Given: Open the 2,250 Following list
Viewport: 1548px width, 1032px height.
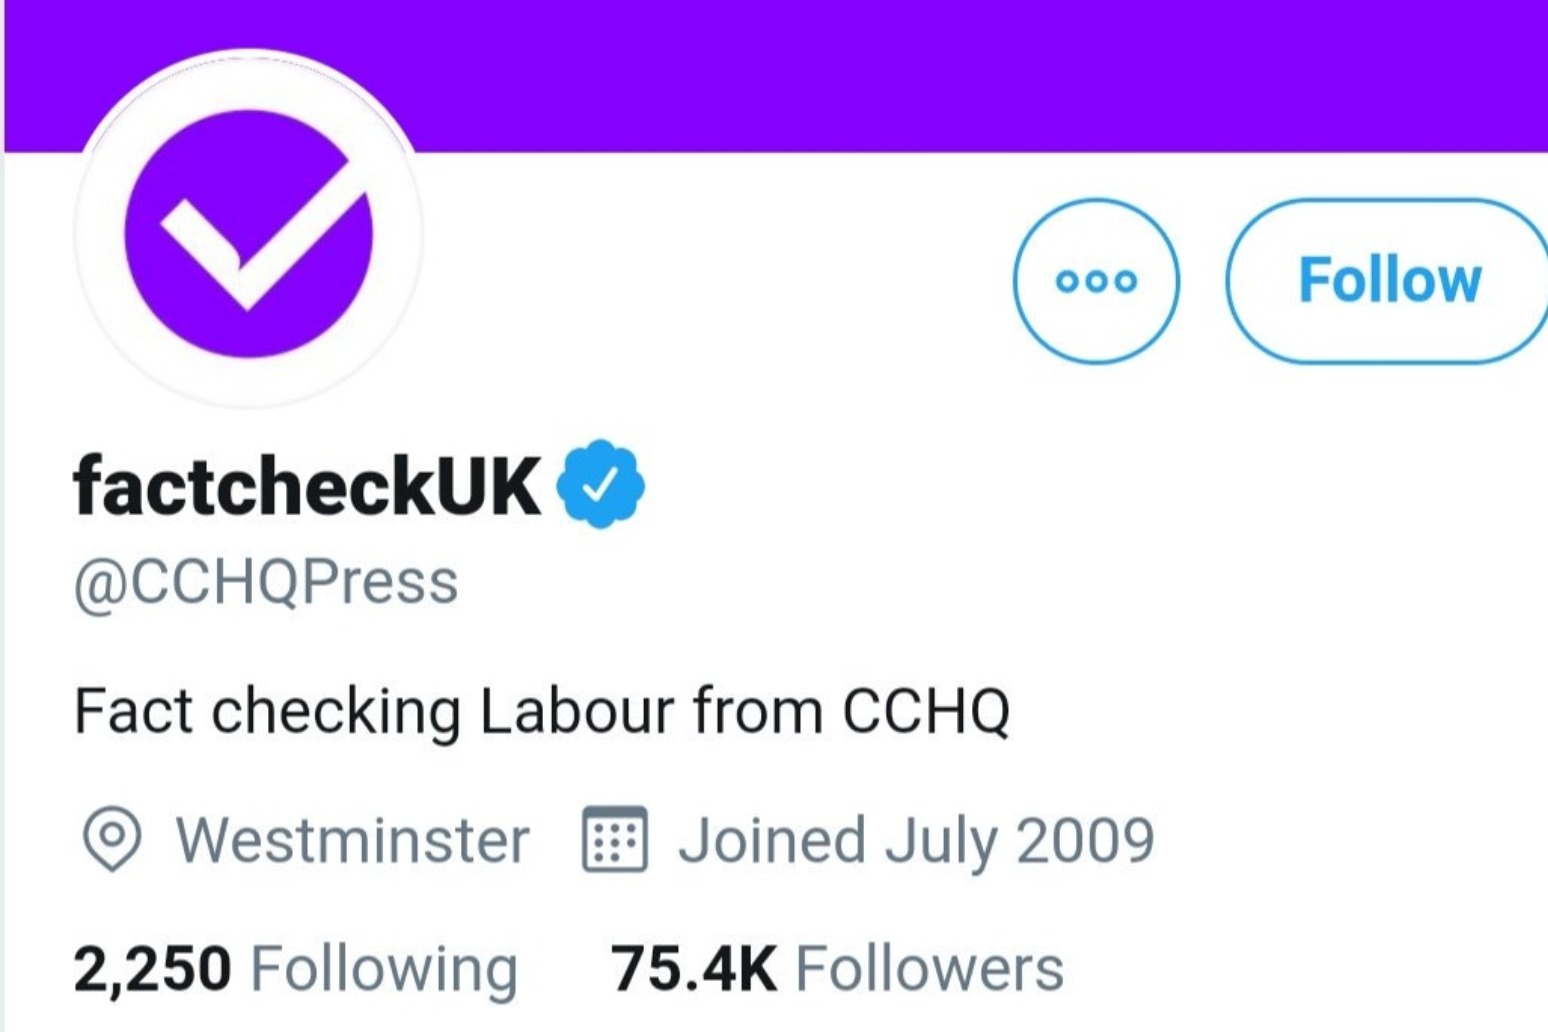Looking at the screenshot, I should [x=295, y=968].
